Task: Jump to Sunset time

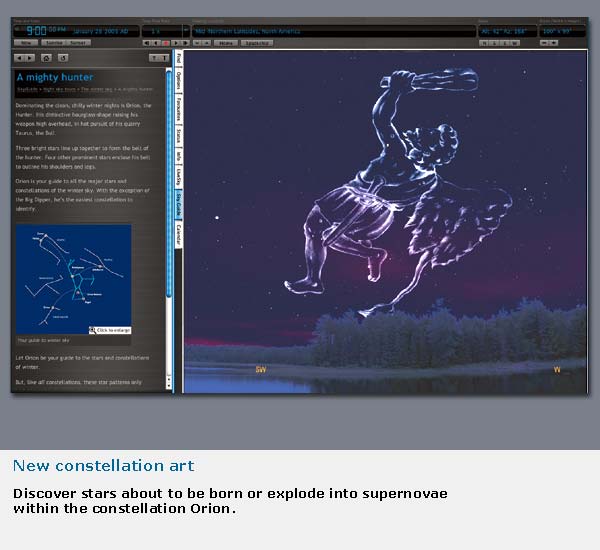Action: click(x=78, y=43)
